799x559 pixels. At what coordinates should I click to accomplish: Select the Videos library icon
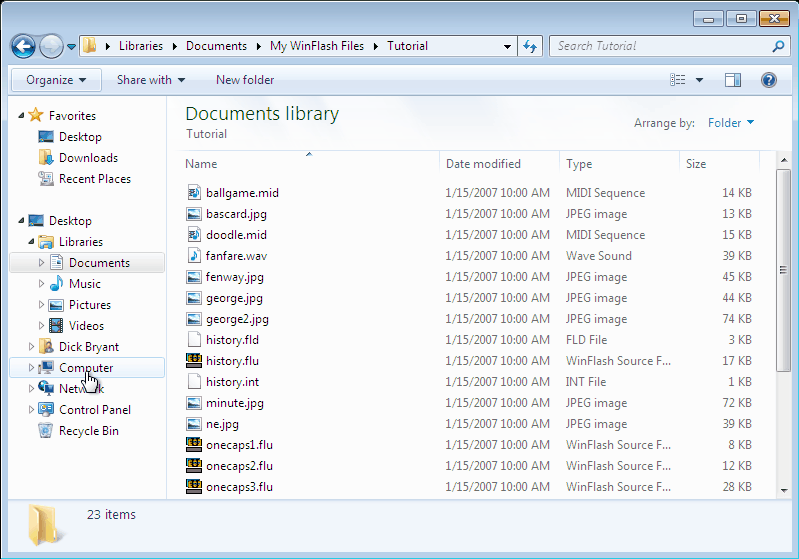pyautogui.click(x=56, y=325)
